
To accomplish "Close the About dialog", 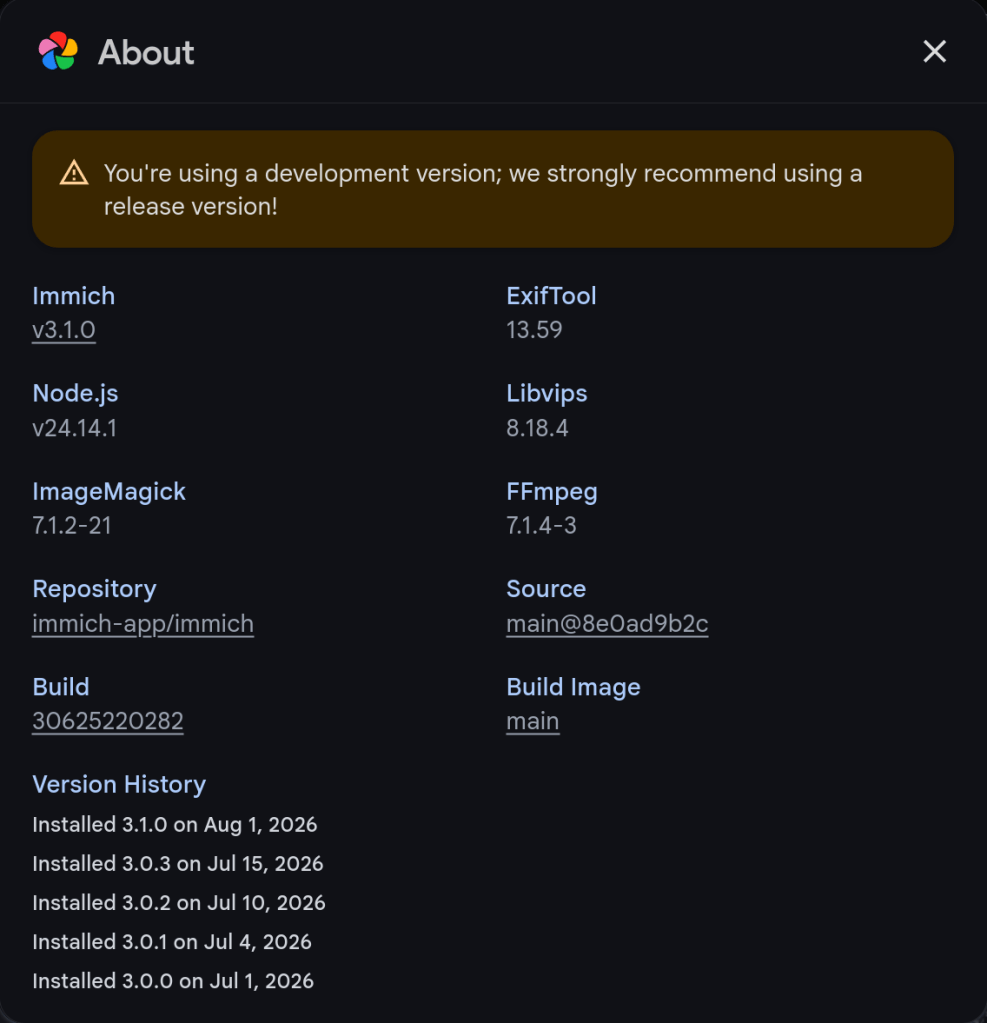I will [934, 51].
